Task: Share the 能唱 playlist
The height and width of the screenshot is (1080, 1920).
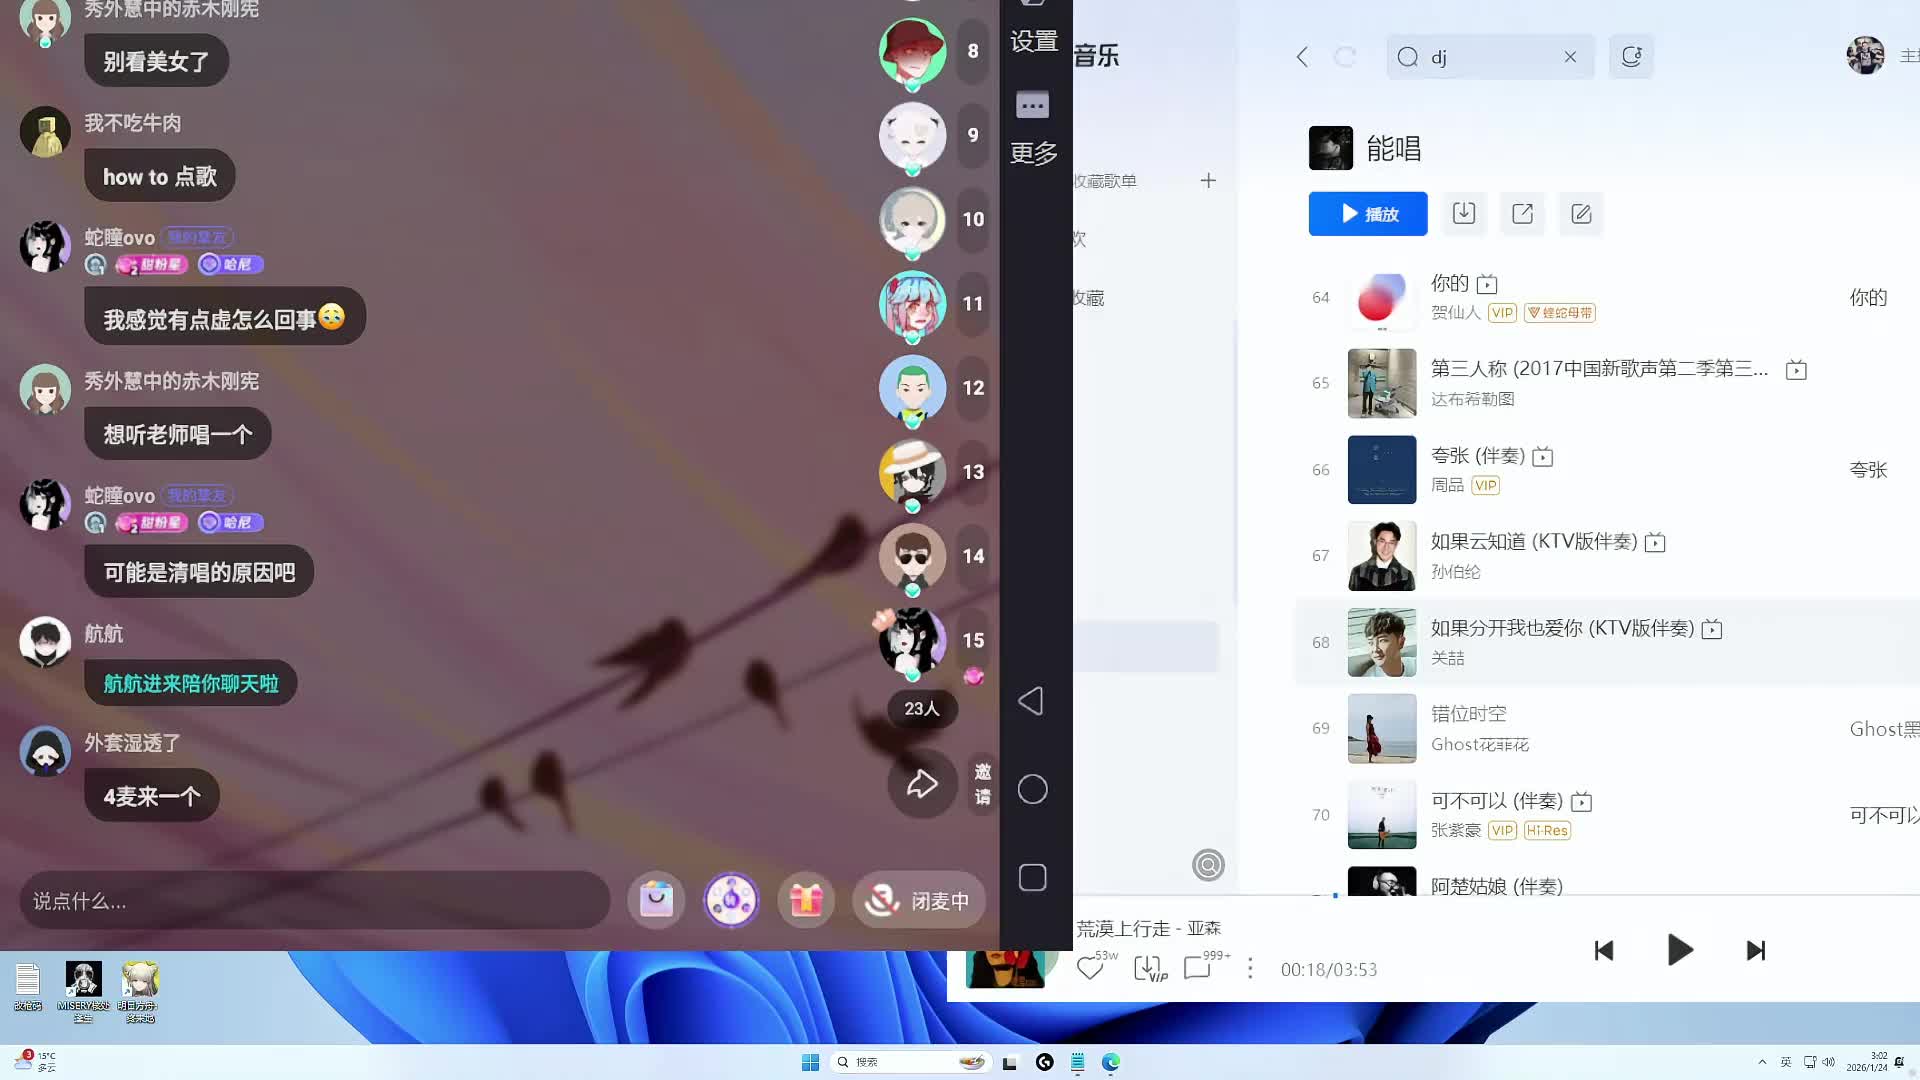Action: click(1522, 213)
